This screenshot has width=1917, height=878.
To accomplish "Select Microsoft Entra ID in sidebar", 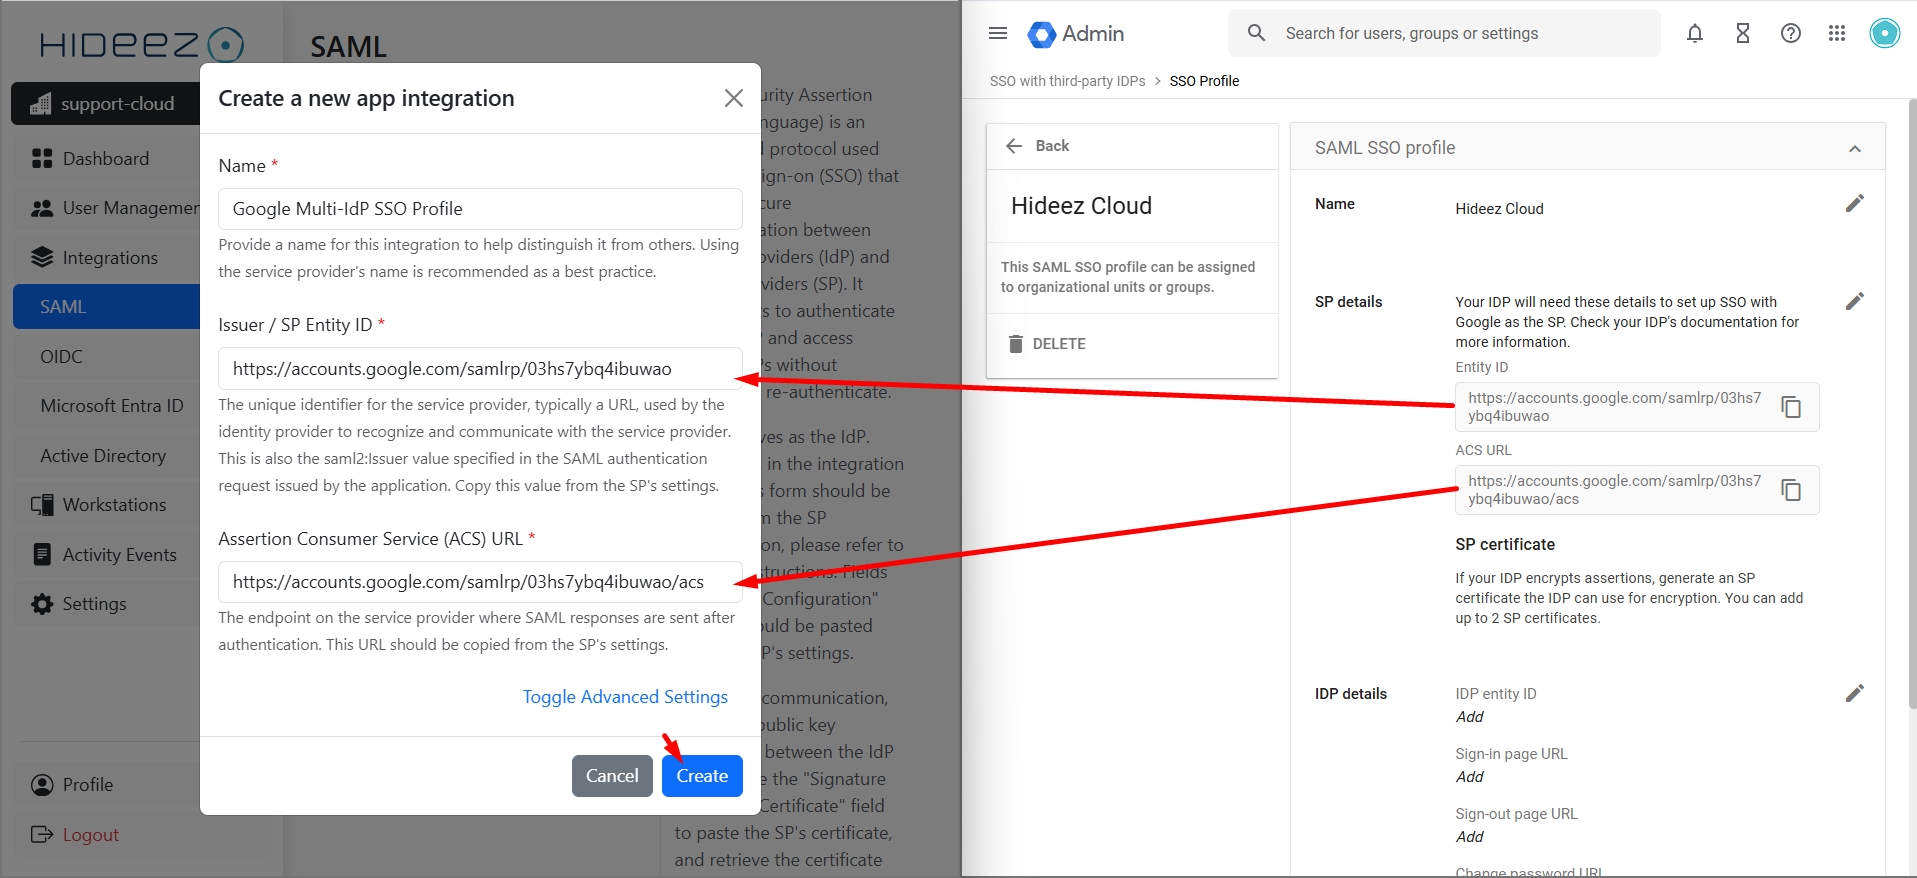I will pyautogui.click(x=106, y=406).
